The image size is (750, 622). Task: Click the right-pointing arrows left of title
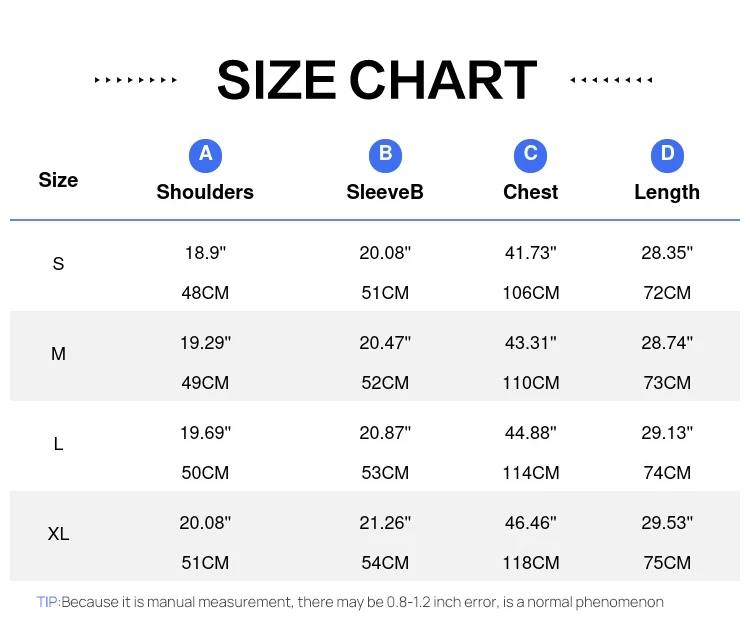[x=136, y=80]
